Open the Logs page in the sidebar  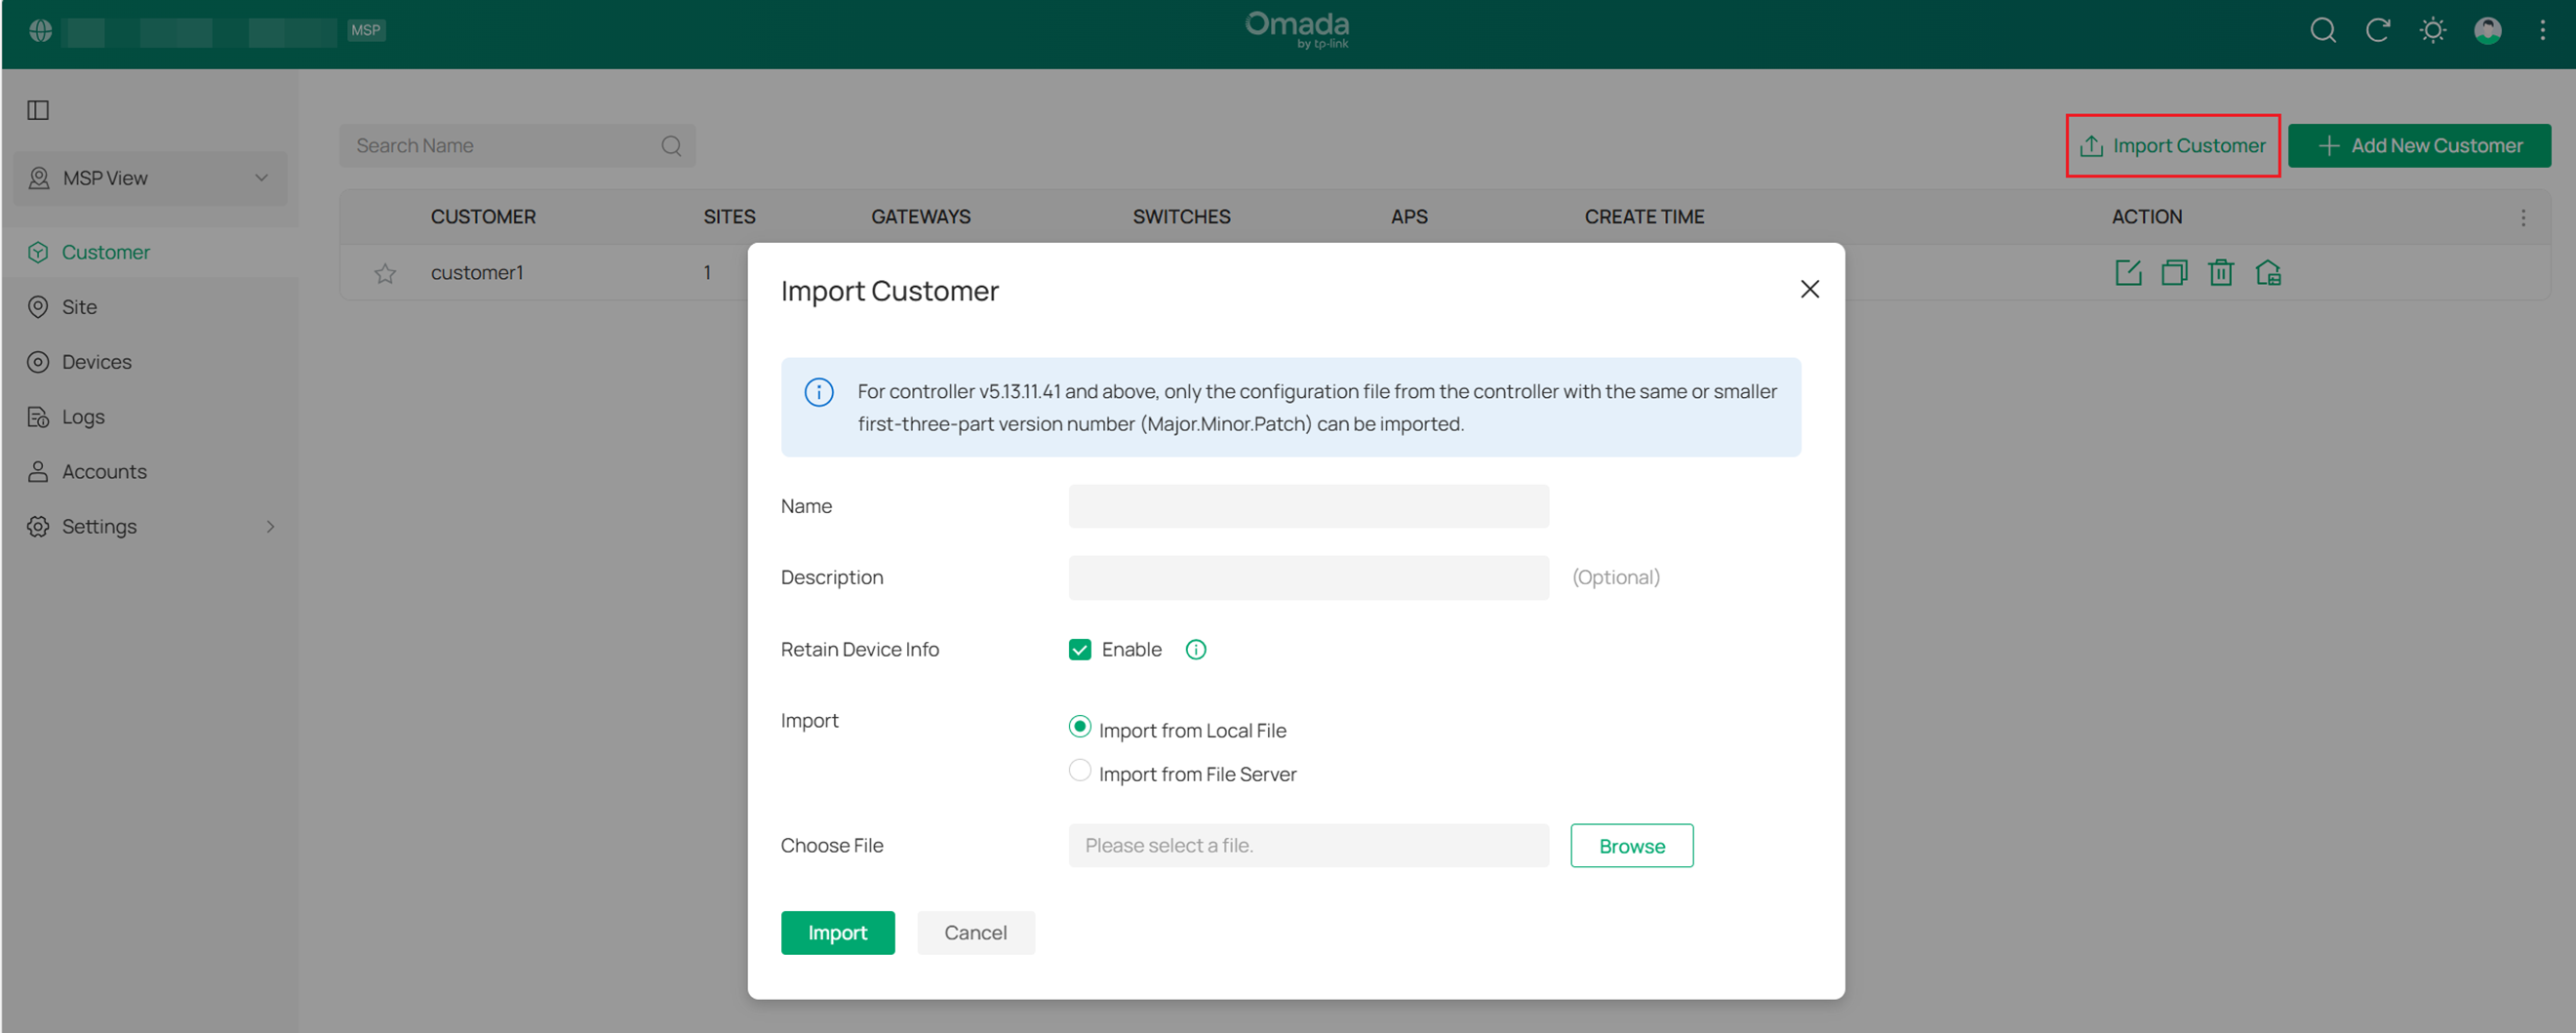point(83,416)
